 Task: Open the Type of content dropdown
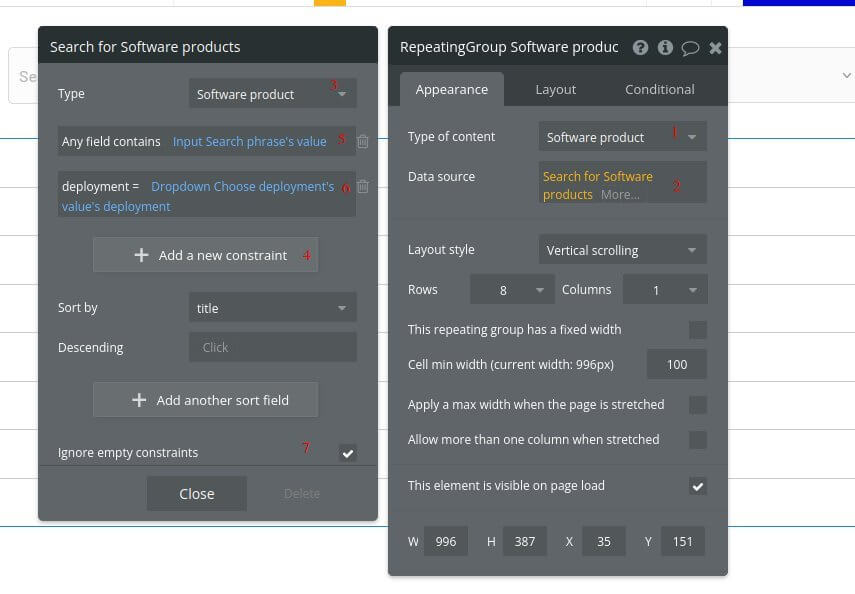622,137
